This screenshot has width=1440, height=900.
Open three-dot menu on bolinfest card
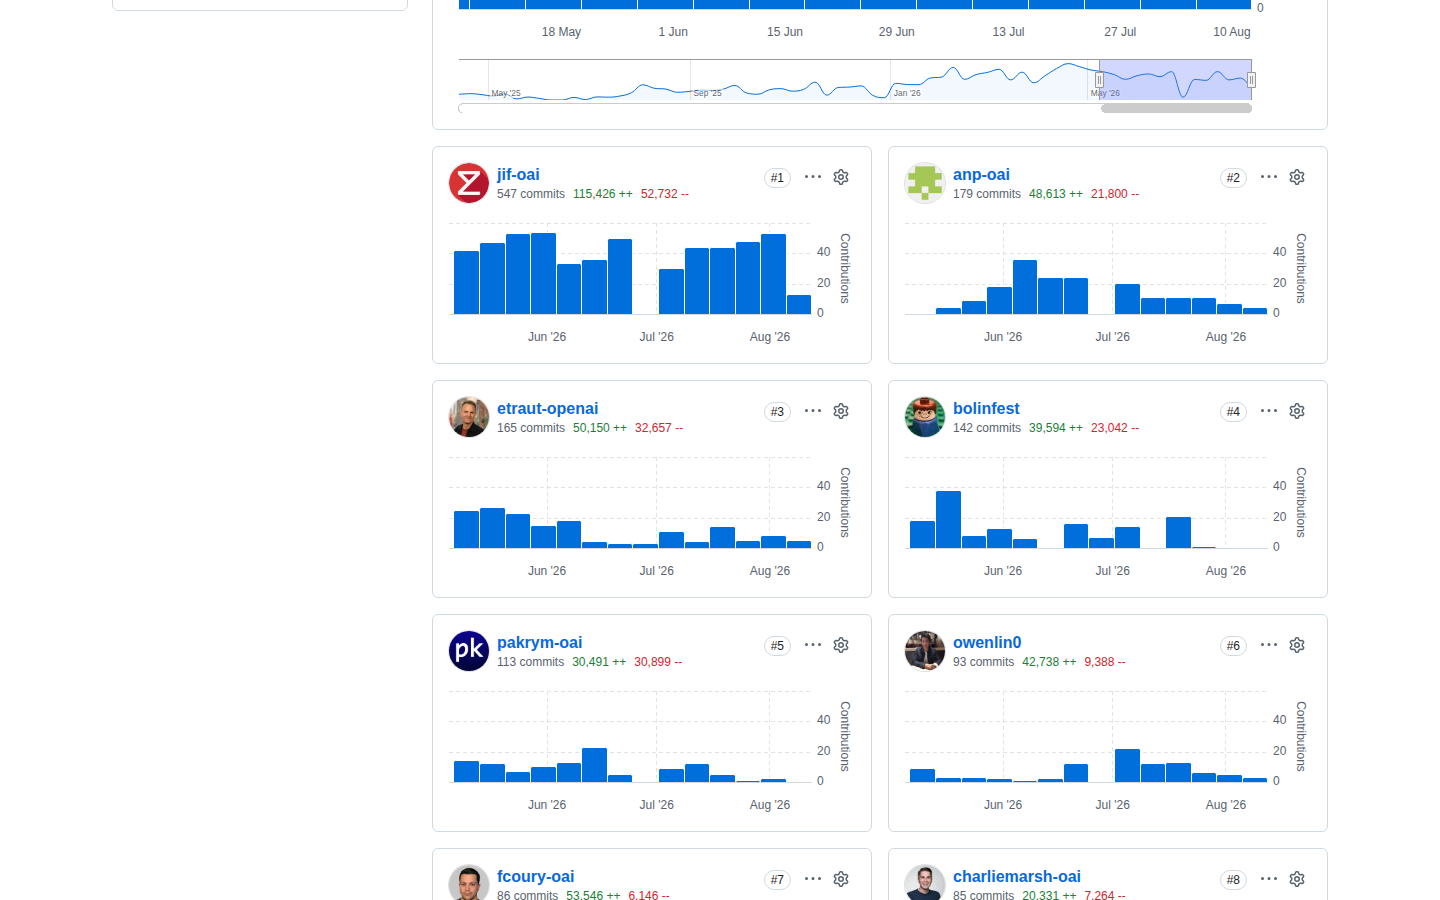pyautogui.click(x=1269, y=411)
